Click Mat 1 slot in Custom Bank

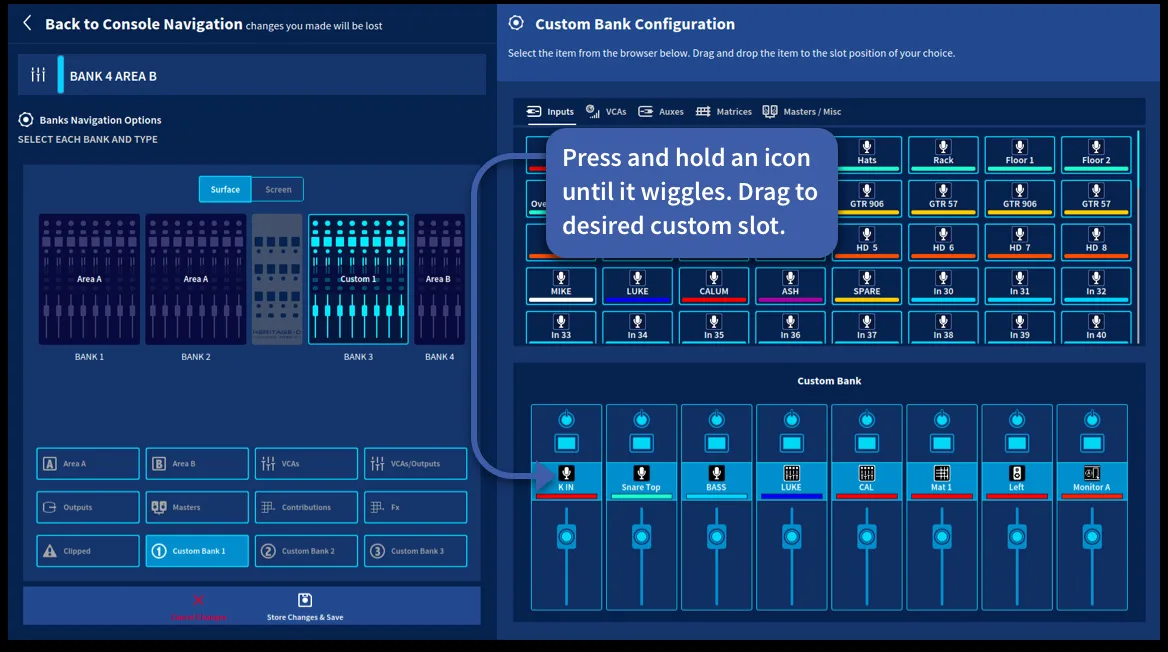[x=942, y=480]
